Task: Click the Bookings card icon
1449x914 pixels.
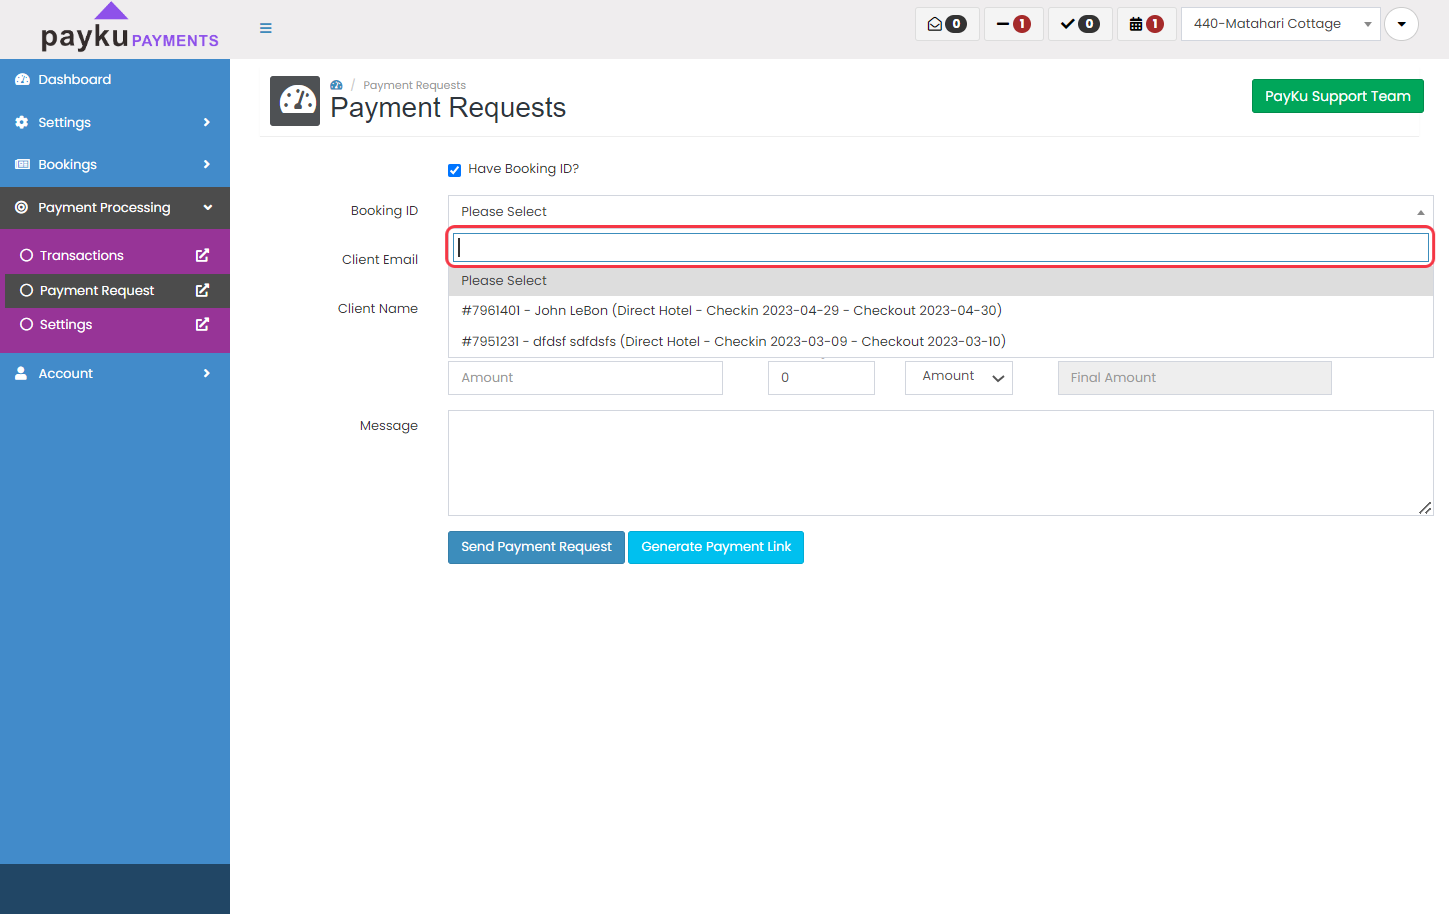Action: point(22,164)
